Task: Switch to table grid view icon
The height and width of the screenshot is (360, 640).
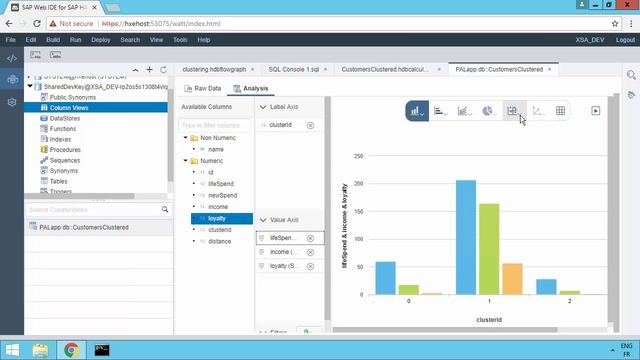Action: (560, 111)
